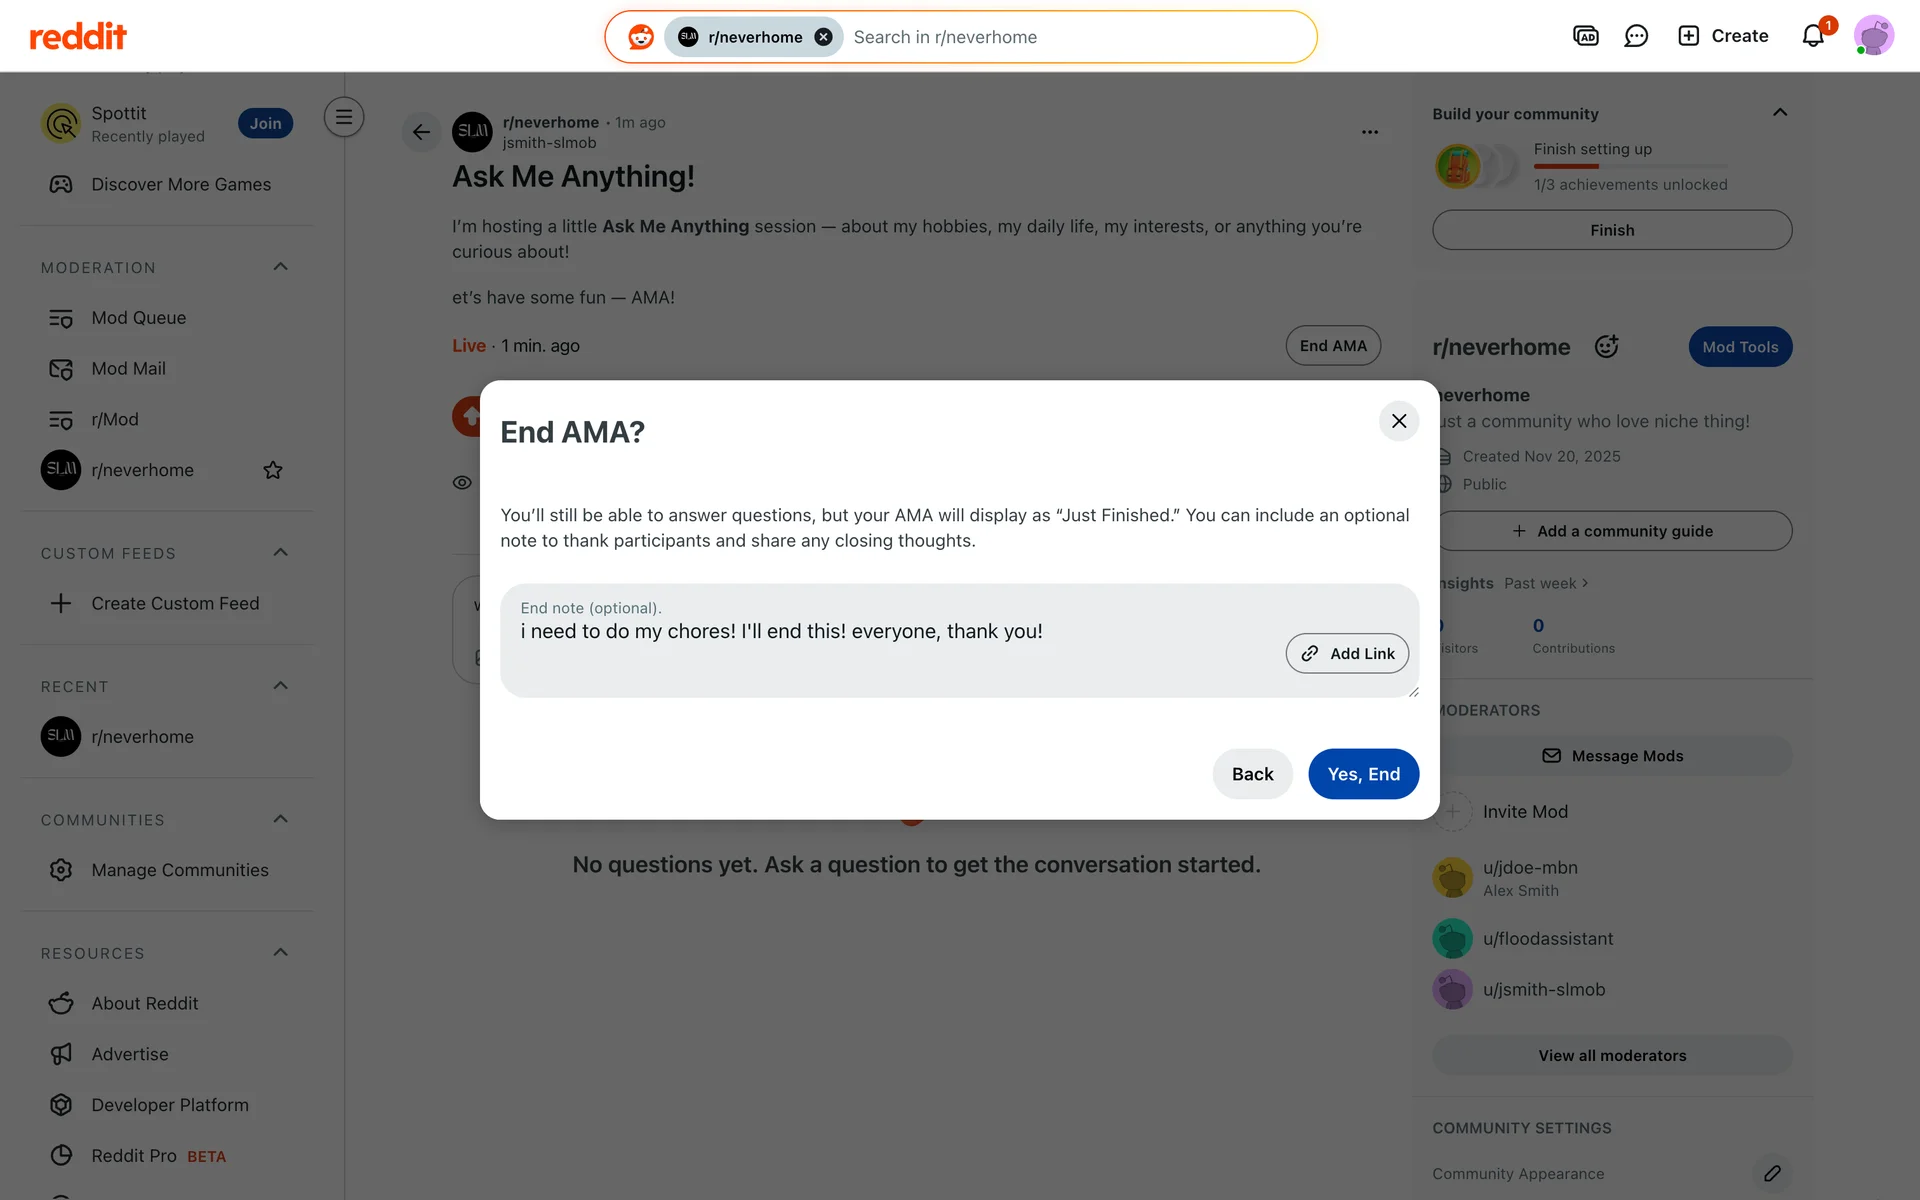Image resolution: width=1920 pixels, height=1200 pixels.
Task: Add Link to the end note
Action: (x=1347, y=653)
